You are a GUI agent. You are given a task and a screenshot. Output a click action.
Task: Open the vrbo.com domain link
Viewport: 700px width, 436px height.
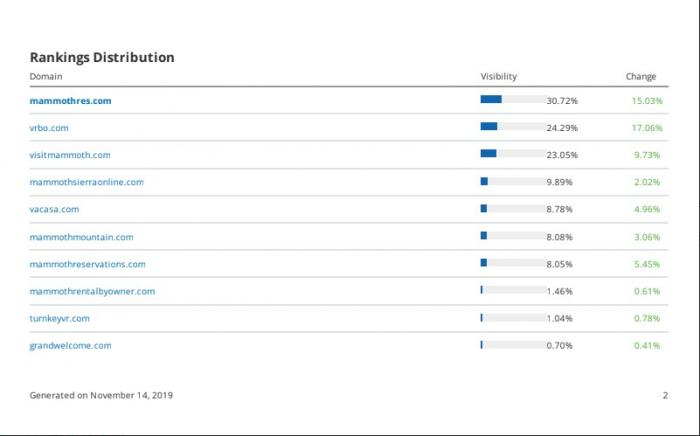pyautogui.click(x=49, y=128)
